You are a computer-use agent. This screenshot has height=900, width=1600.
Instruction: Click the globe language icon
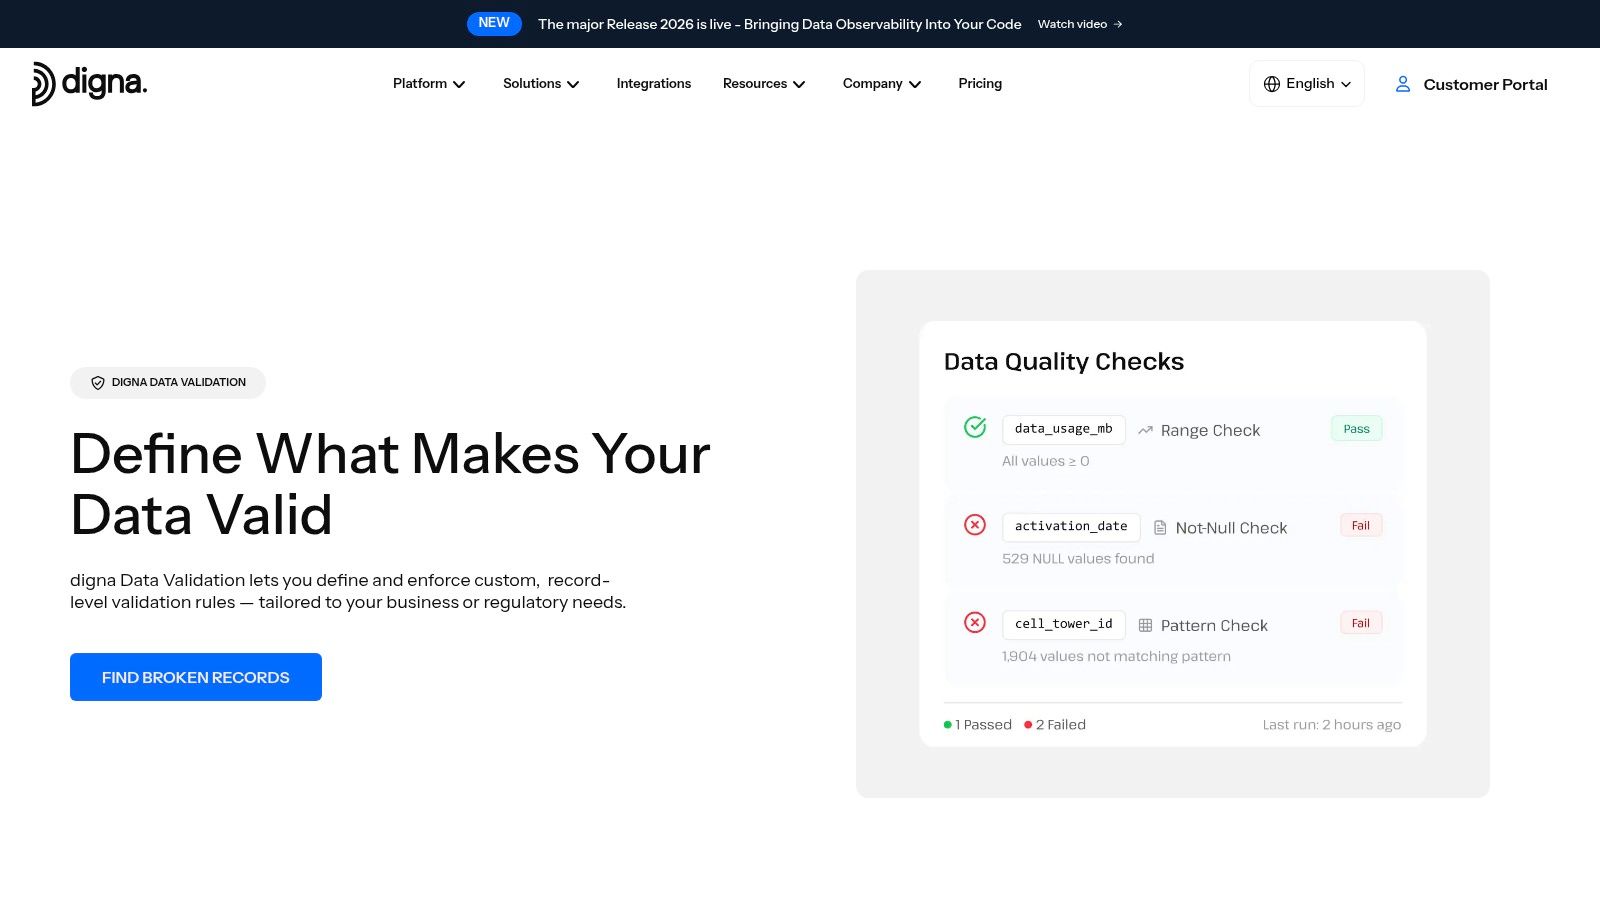point(1272,84)
